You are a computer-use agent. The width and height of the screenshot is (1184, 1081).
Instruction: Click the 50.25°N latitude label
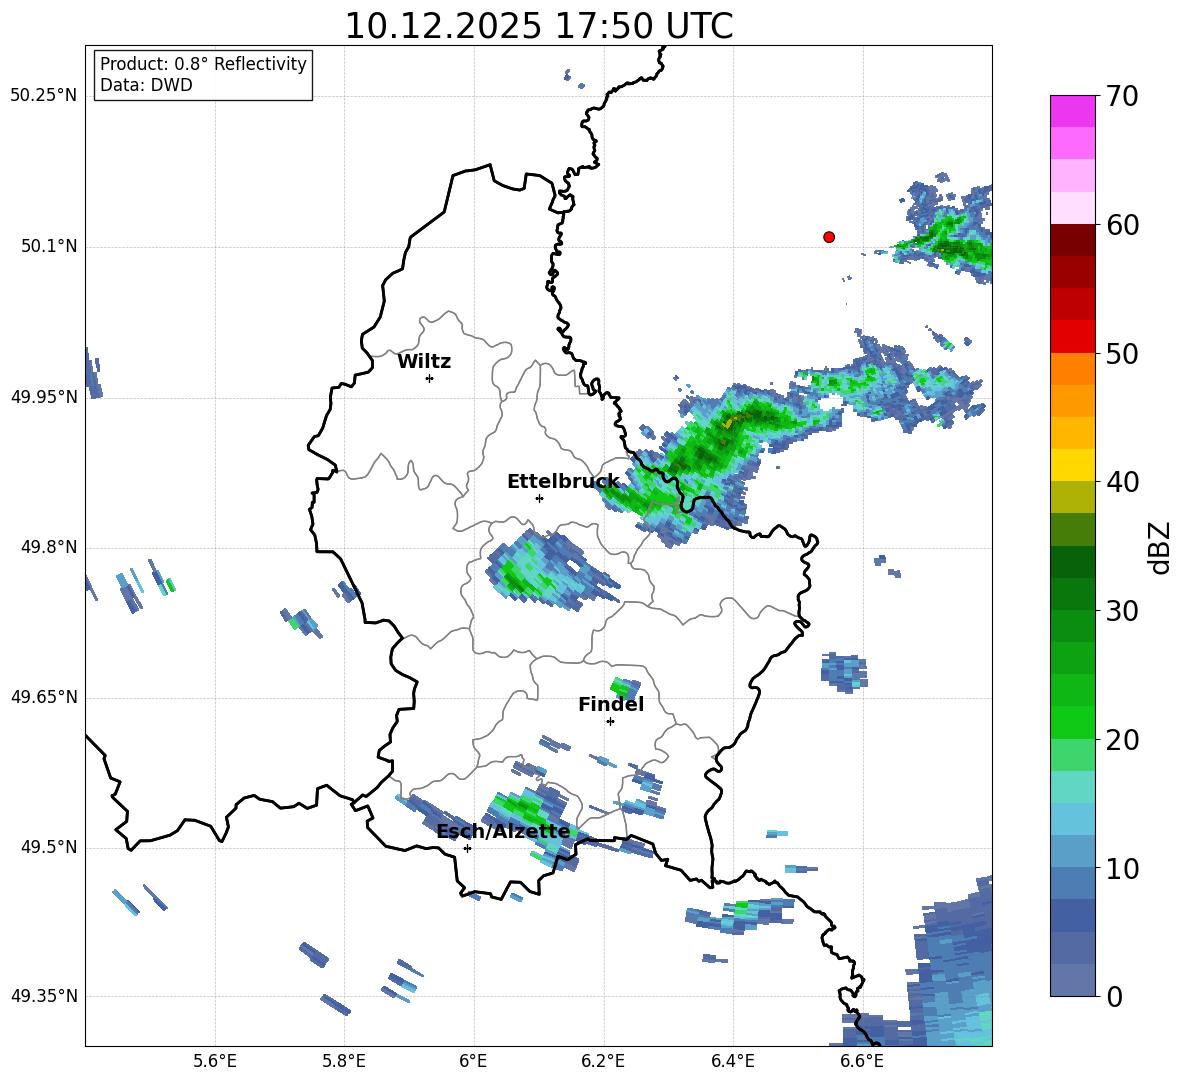(x=44, y=96)
